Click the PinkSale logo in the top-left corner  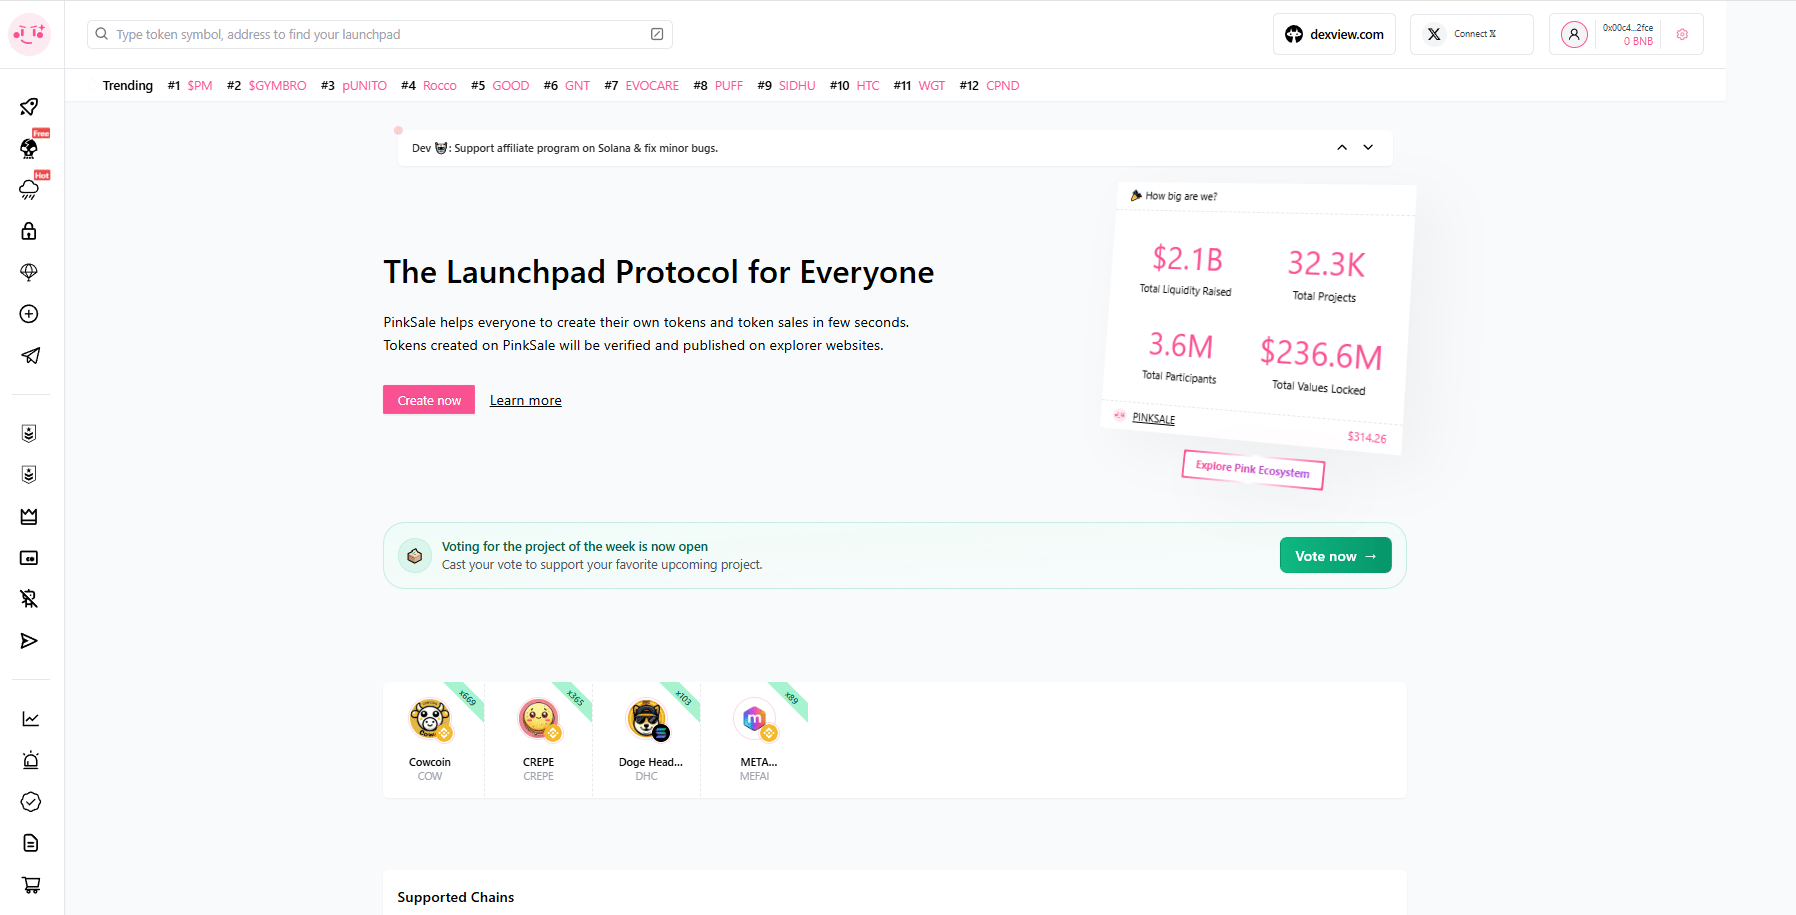30,33
